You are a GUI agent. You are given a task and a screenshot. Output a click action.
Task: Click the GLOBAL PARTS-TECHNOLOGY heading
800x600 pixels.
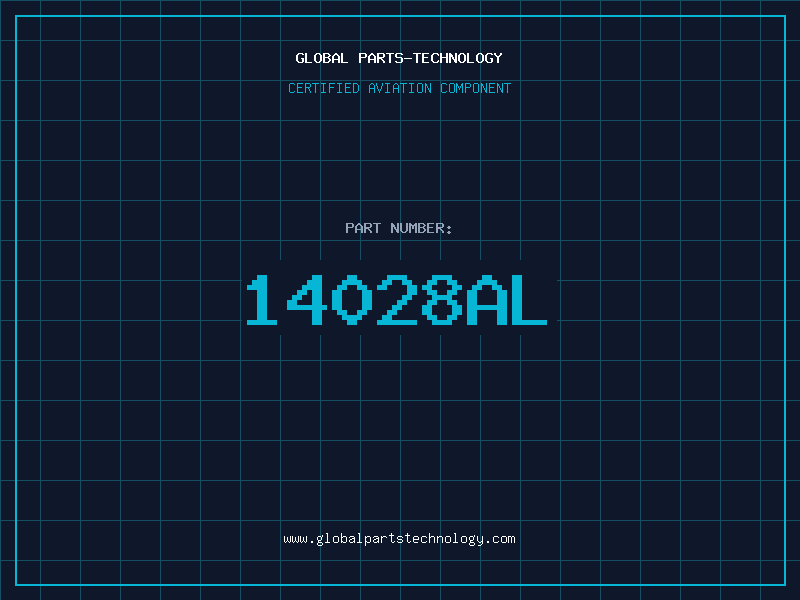[399, 58]
